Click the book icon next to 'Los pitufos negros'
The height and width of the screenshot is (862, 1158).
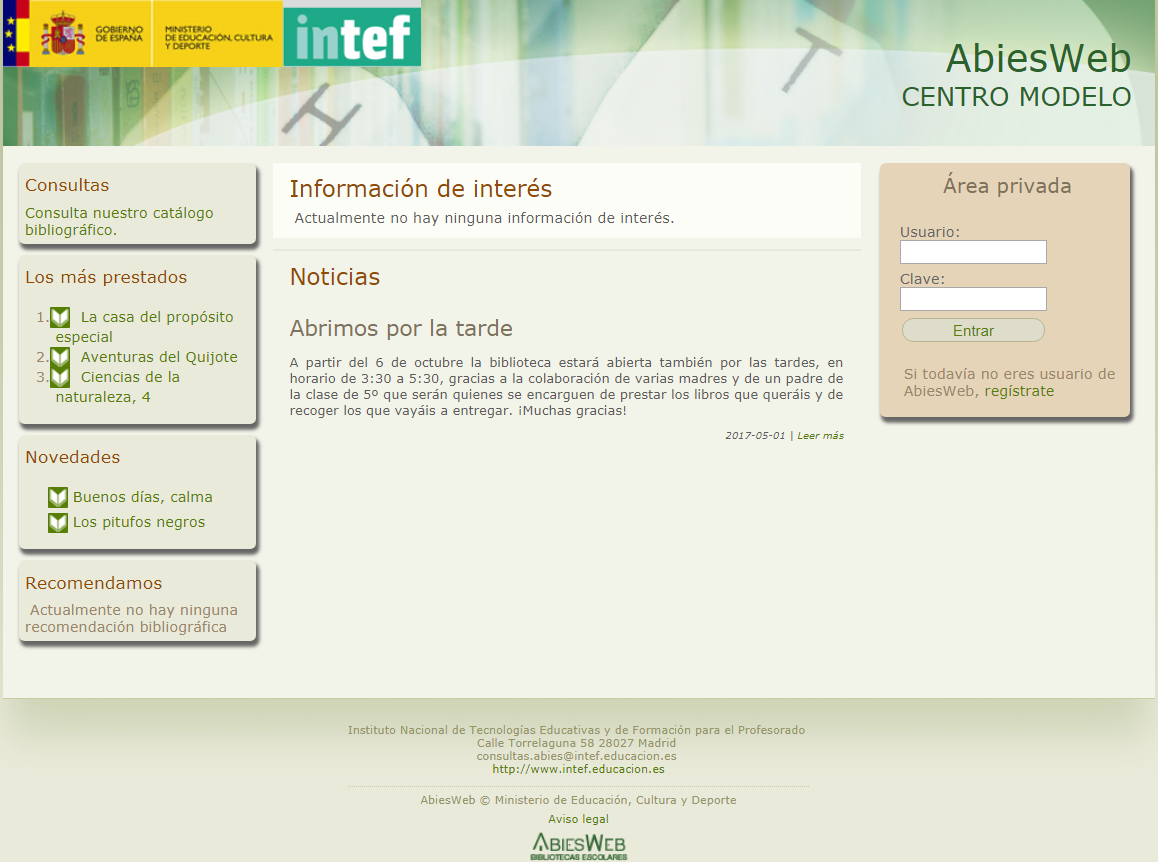click(x=57, y=521)
